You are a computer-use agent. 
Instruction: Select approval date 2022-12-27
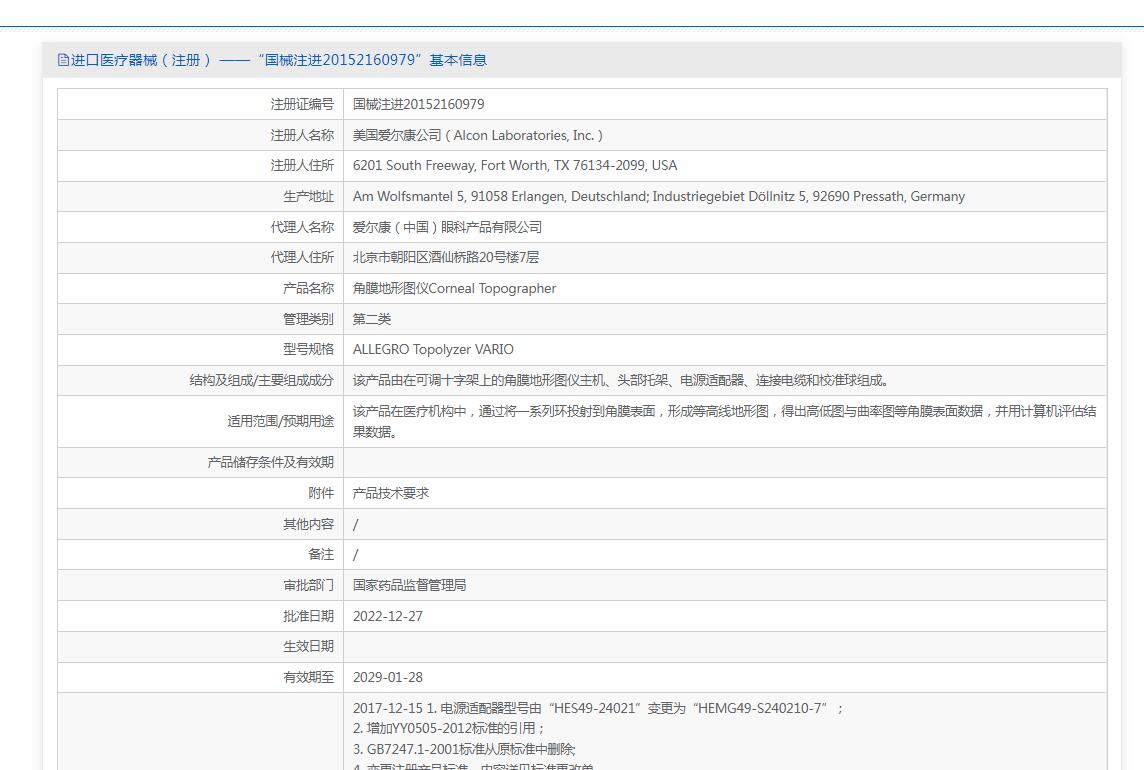pos(388,616)
